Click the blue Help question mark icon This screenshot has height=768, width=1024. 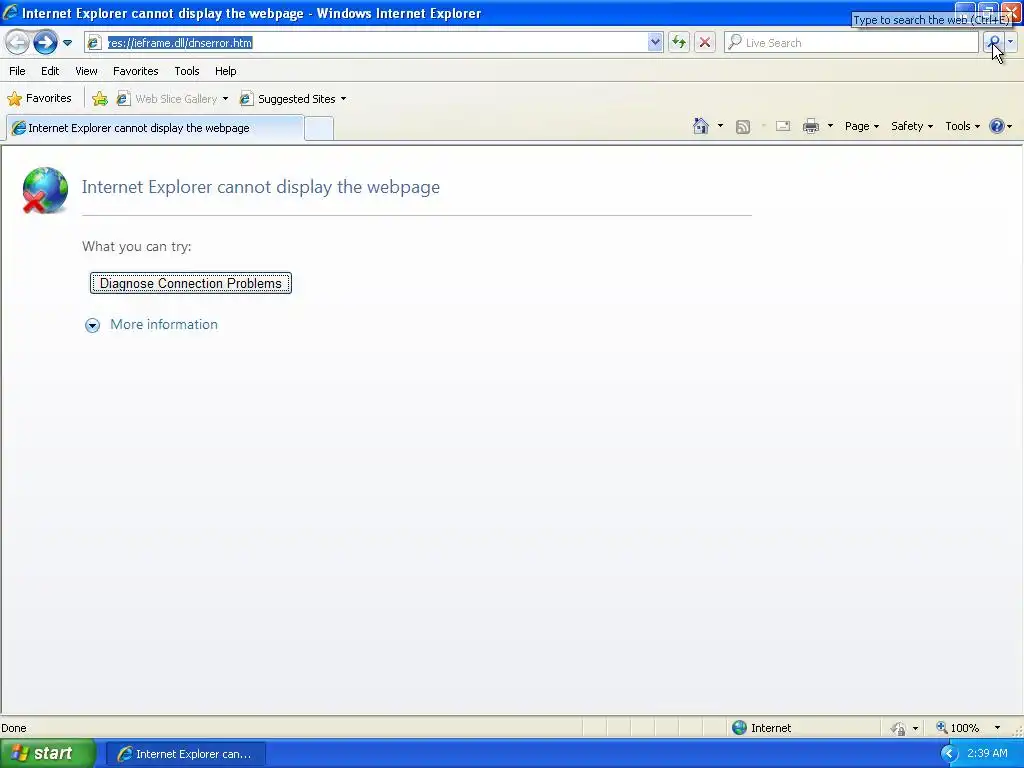pos(997,126)
